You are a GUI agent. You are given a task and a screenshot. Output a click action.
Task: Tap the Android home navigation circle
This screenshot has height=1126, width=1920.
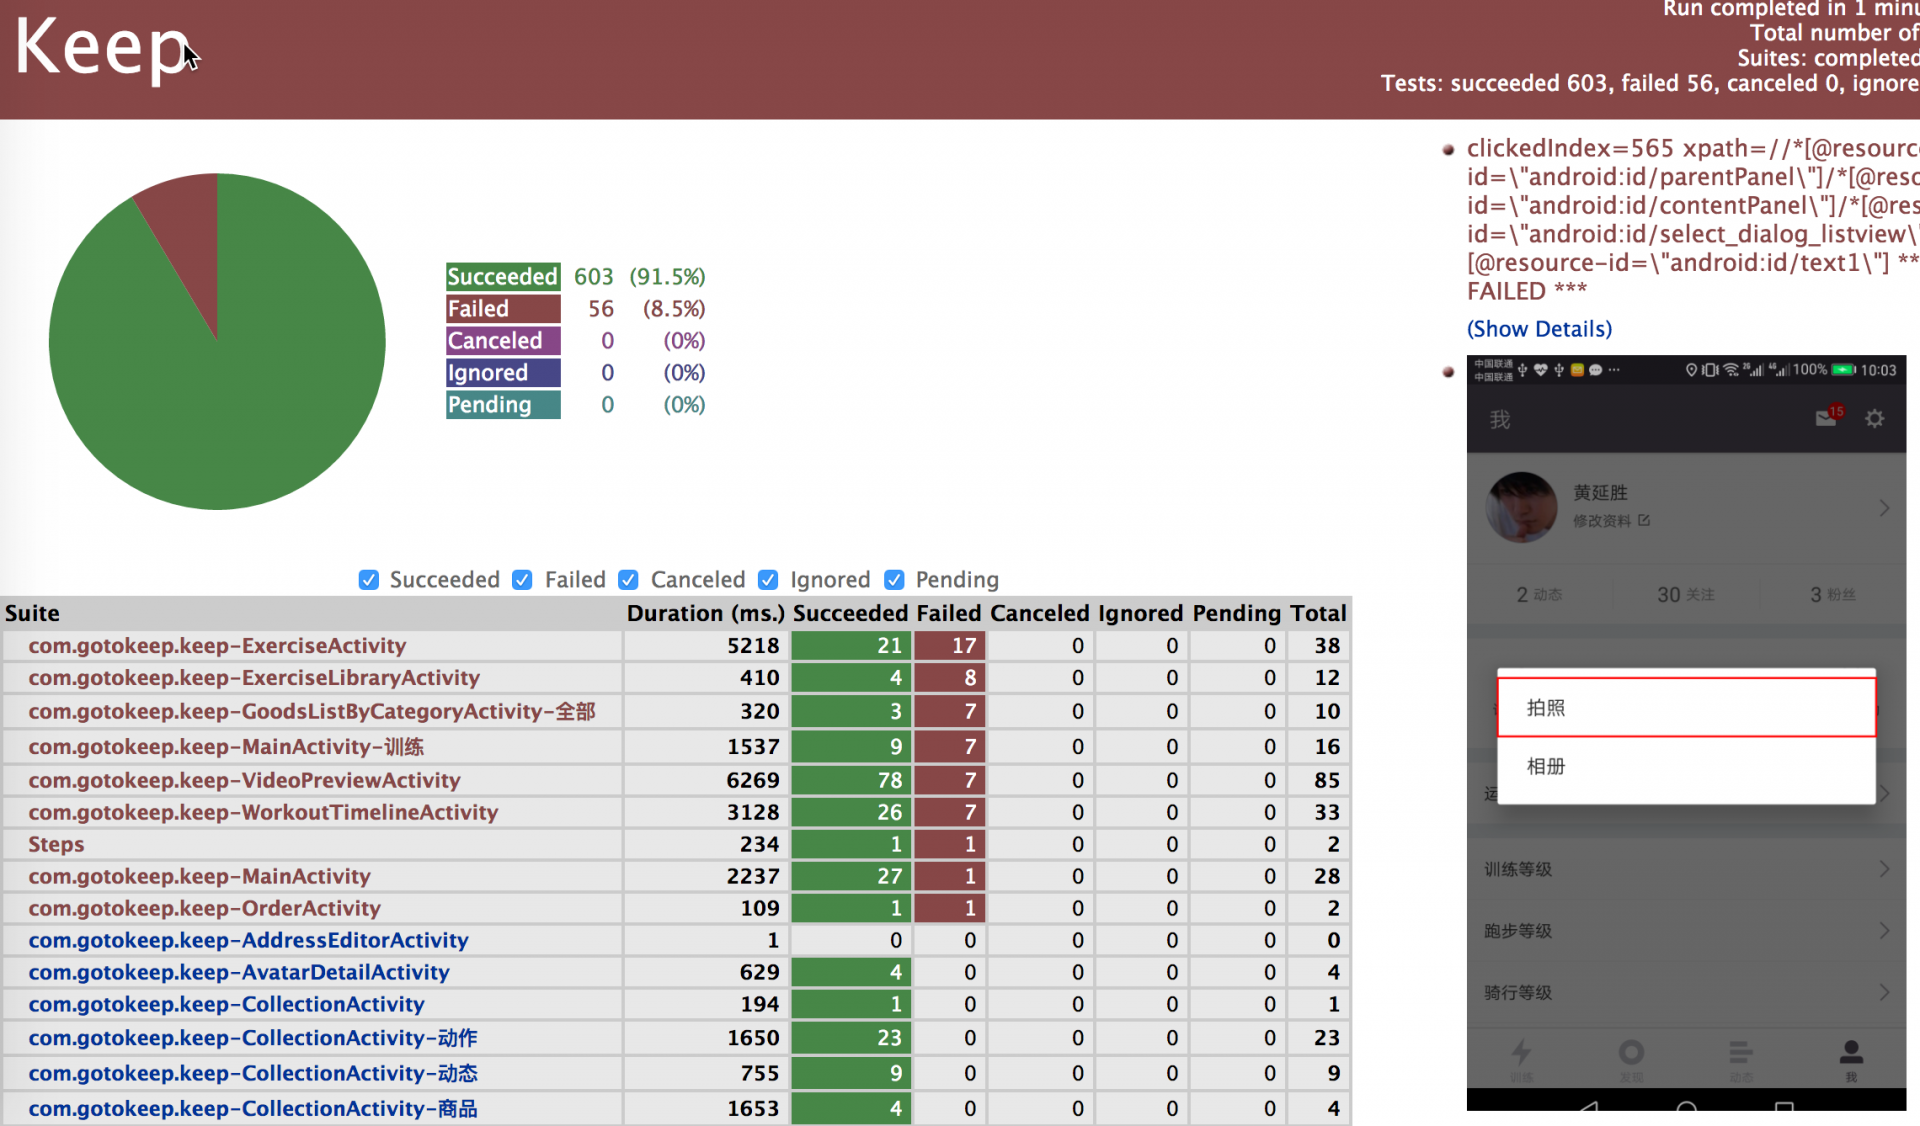tap(1686, 1106)
